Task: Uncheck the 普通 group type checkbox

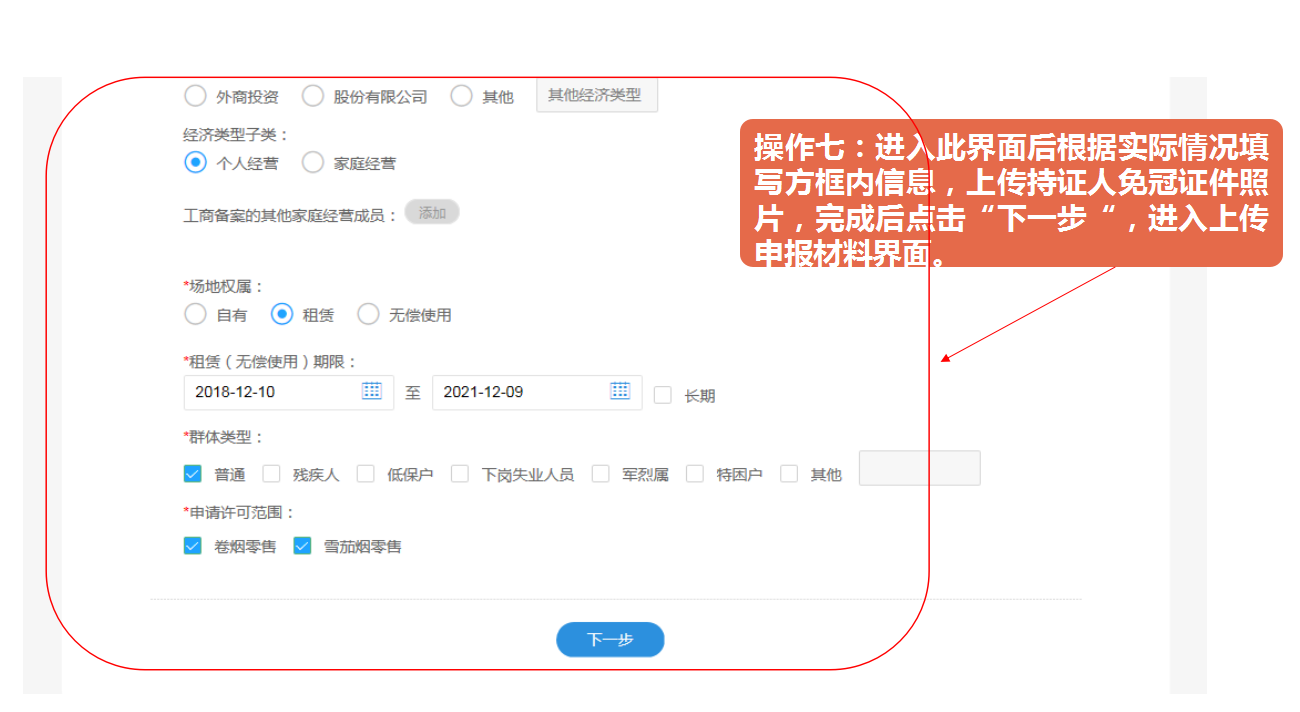Action: point(192,473)
